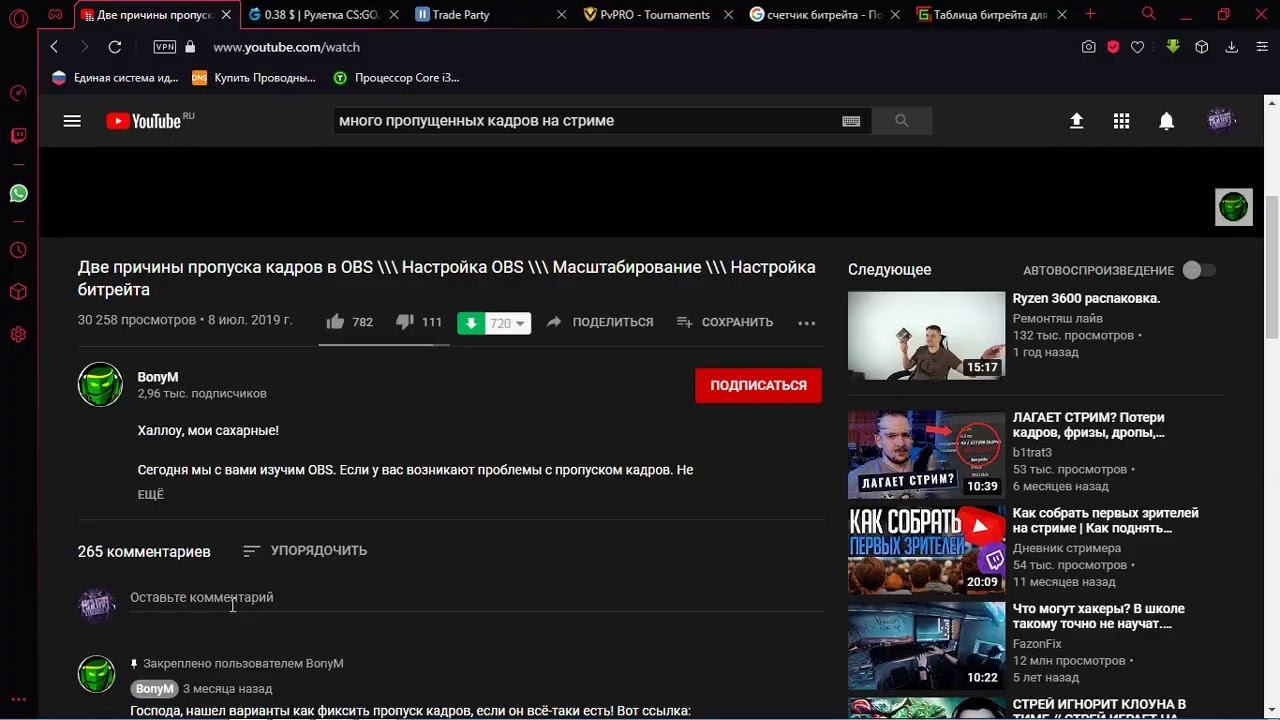The image size is (1280, 720).
Task: Open the account avatar menu
Action: (1221, 121)
